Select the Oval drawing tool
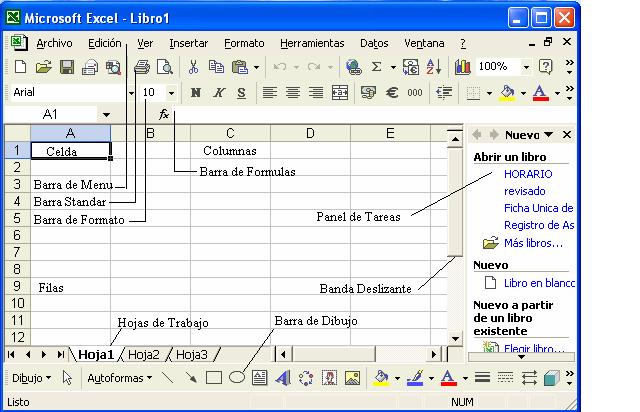640x412 pixels. tap(237, 378)
